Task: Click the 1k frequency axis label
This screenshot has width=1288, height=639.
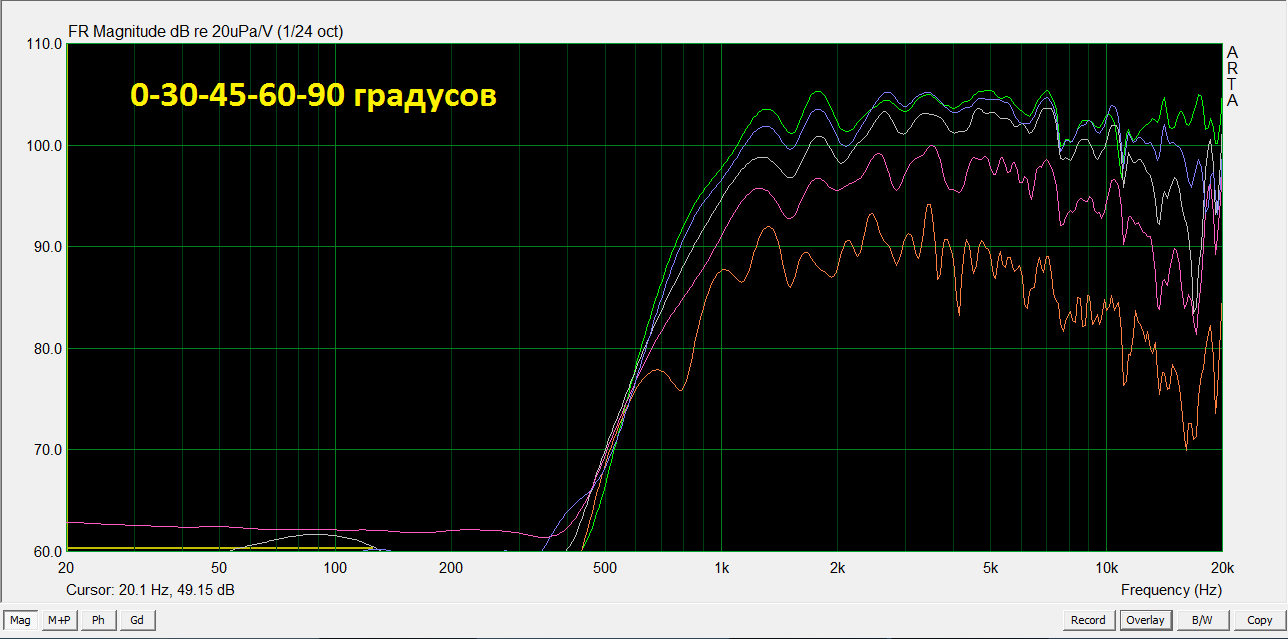Action: click(x=721, y=568)
